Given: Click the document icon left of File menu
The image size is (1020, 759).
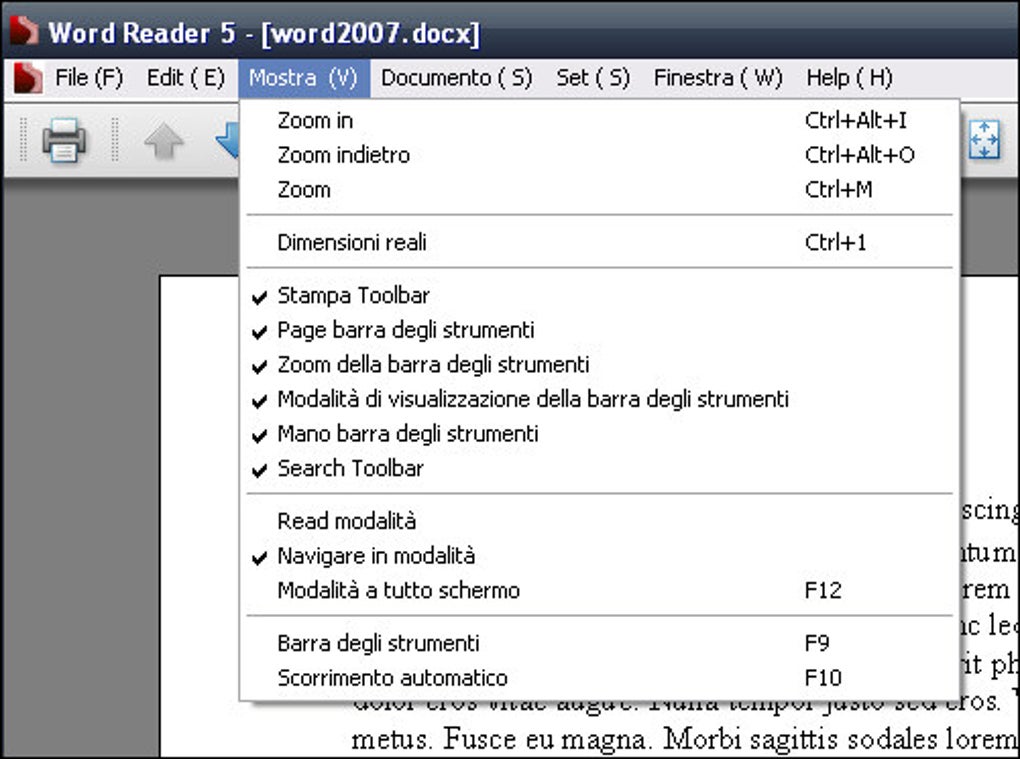Looking at the screenshot, I should point(28,78).
